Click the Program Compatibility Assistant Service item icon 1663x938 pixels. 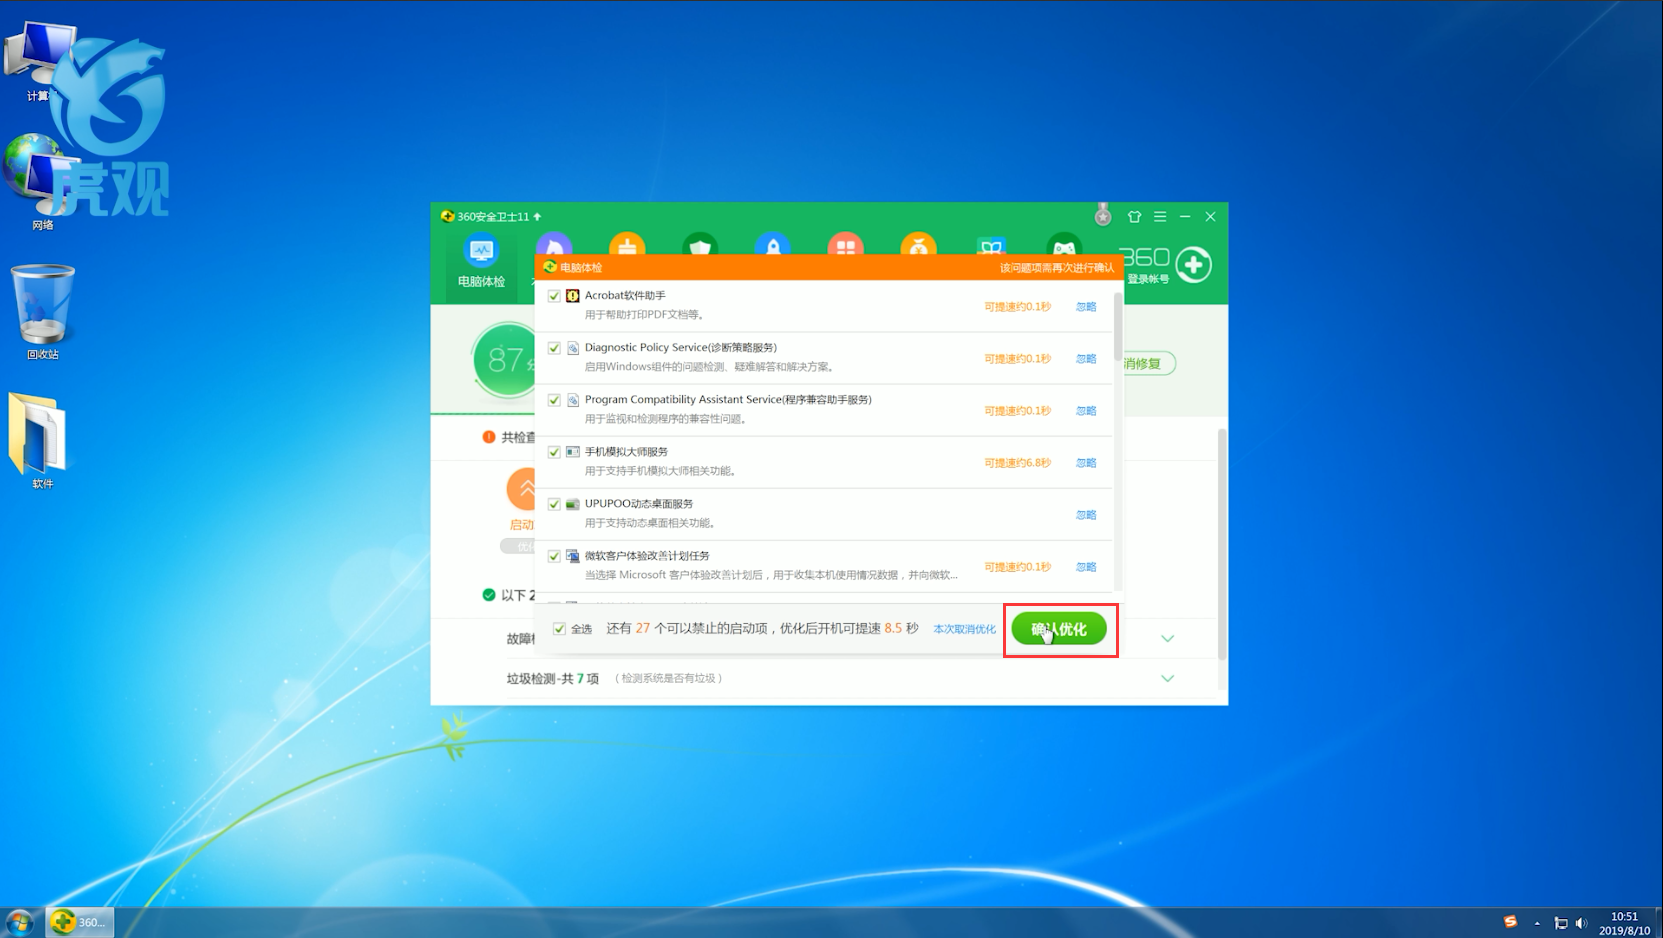(x=573, y=400)
